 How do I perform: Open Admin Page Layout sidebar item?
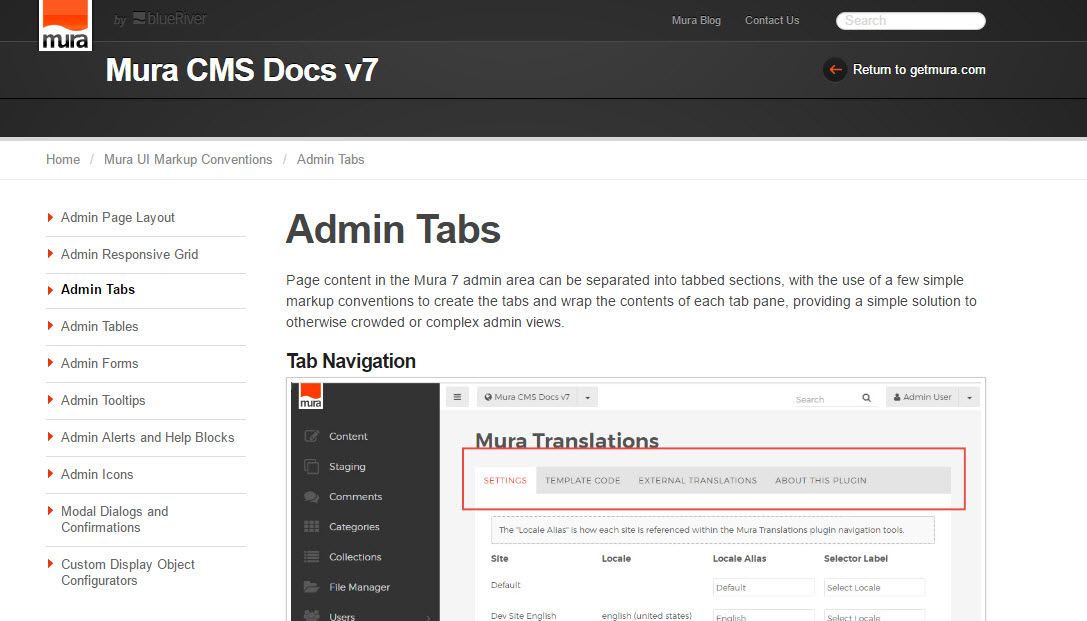point(118,218)
